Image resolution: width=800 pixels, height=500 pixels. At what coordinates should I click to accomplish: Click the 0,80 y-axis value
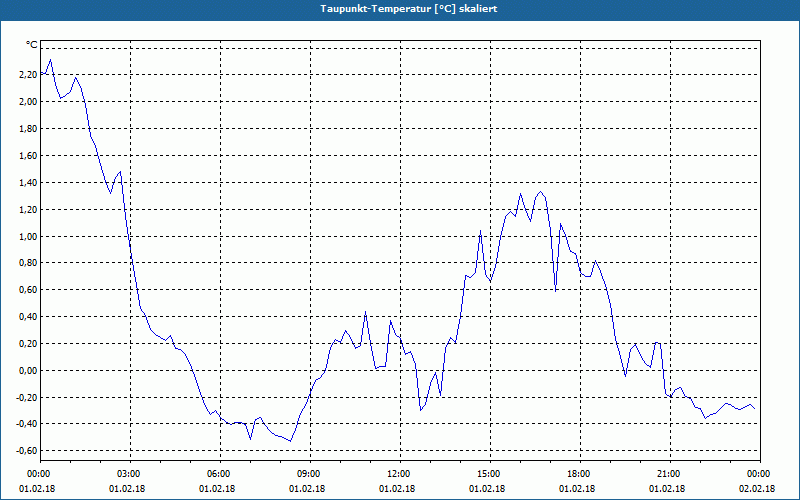[x=29, y=263]
